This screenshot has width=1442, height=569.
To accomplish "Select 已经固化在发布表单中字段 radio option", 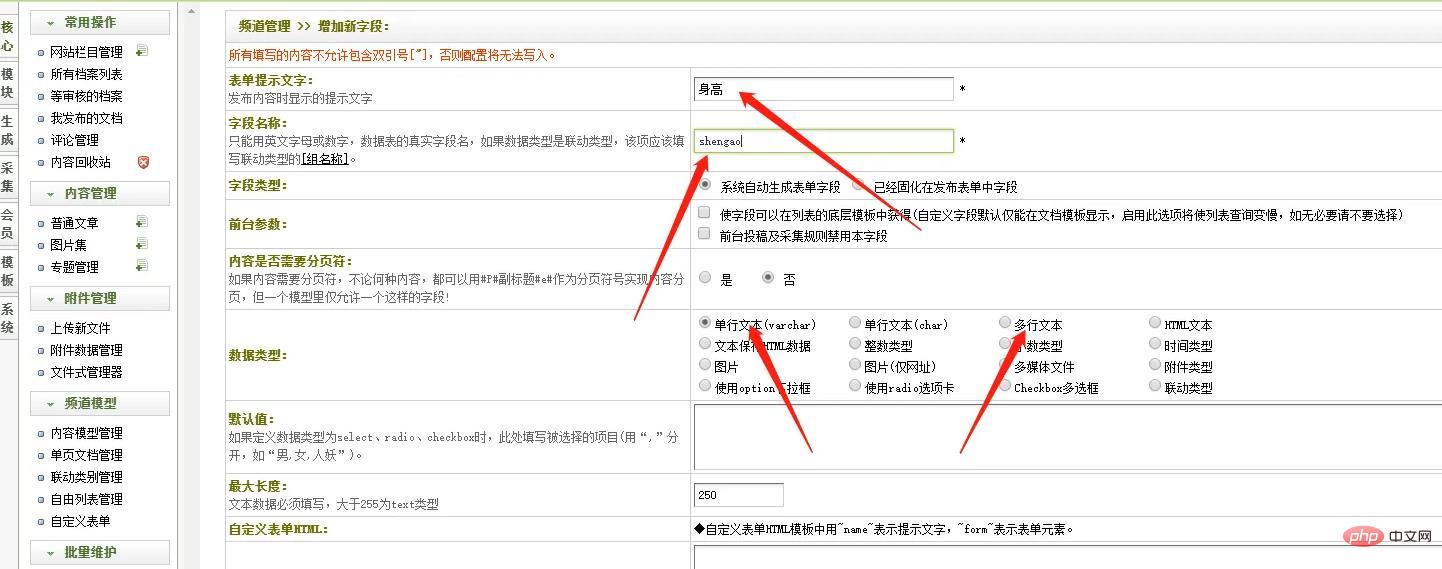I will pyautogui.click(x=859, y=185).
